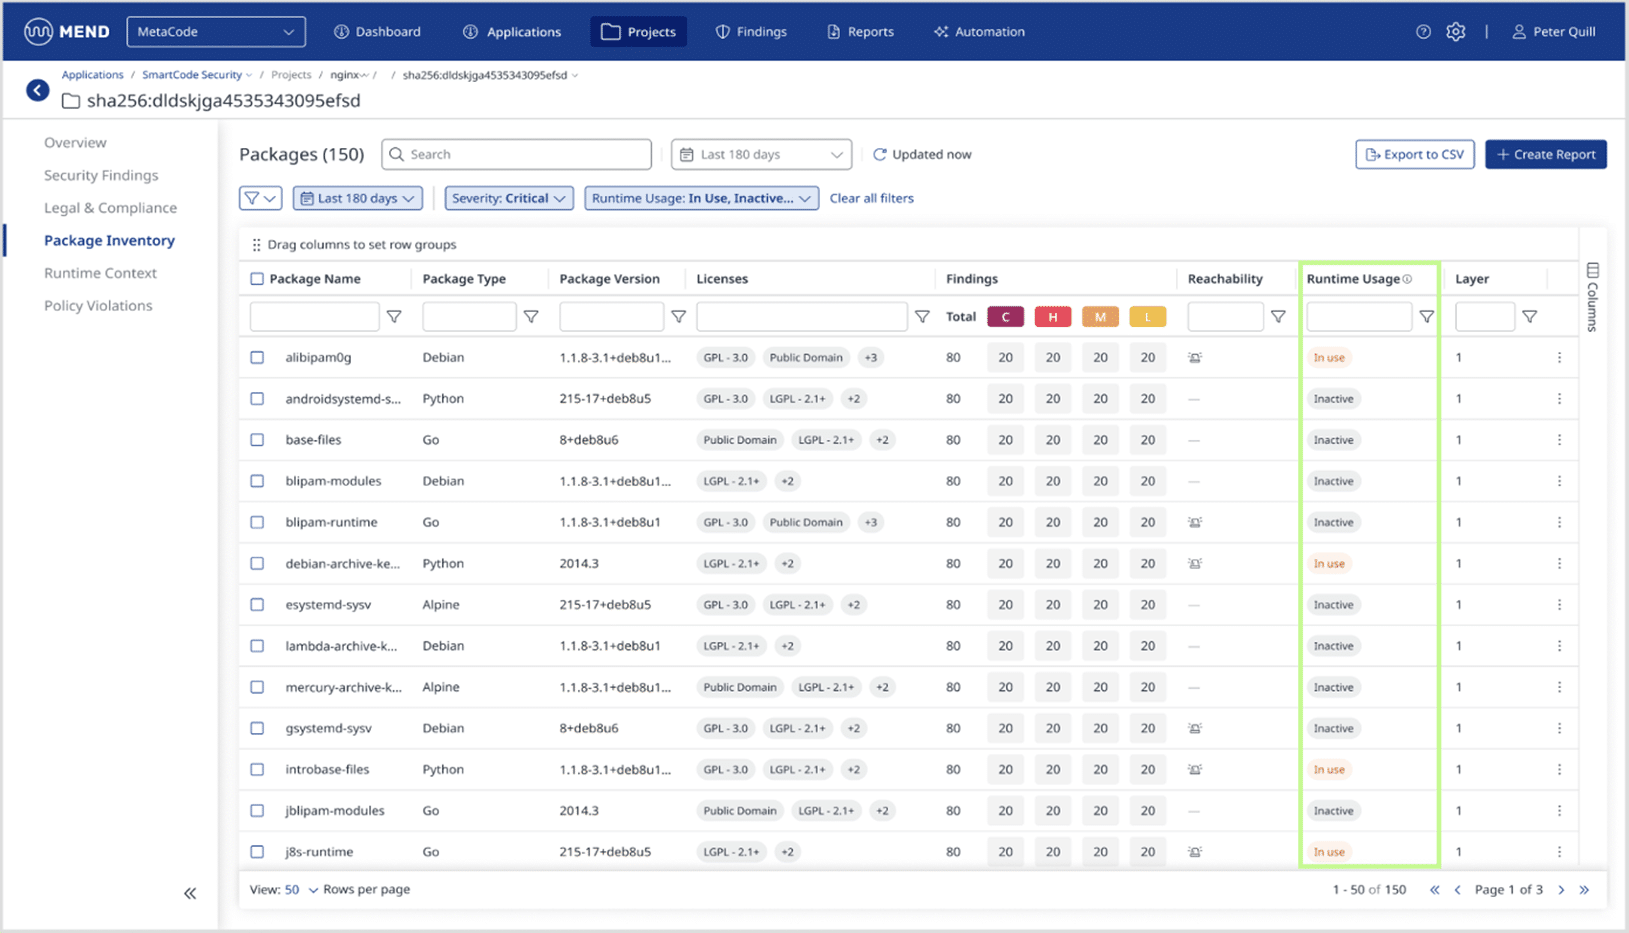Viewport: 1629px width, 933px height.
Task: Expand the Severity: Critical filter dropdown
Action: (x=508, y=198)
